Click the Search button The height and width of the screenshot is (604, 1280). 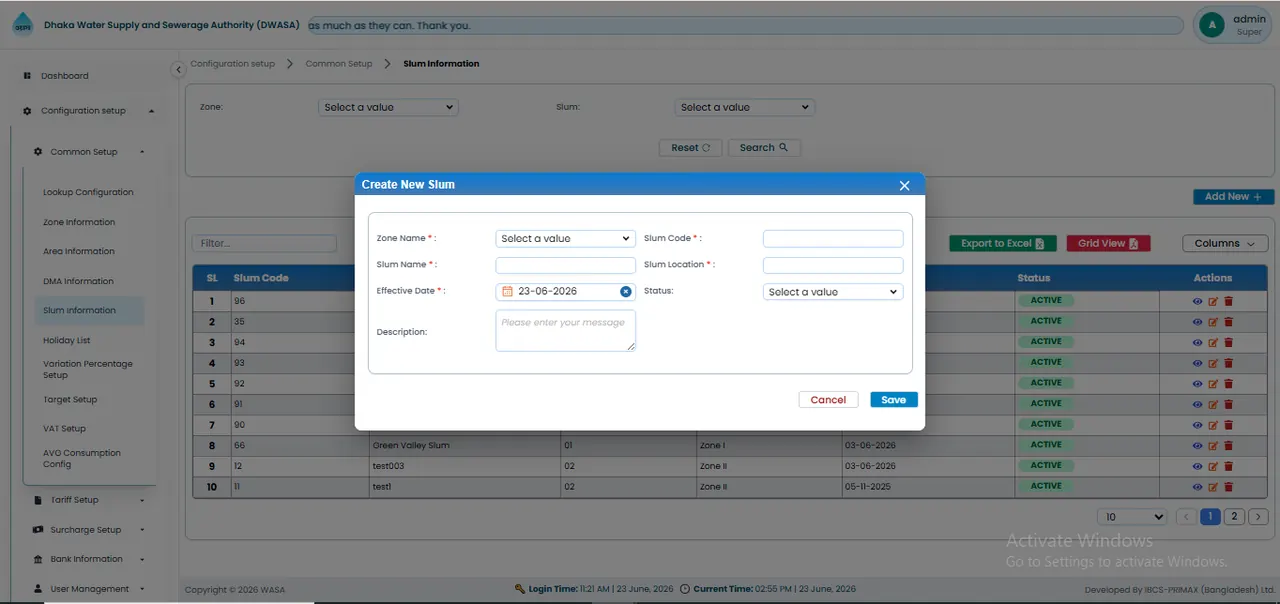coord(764,148)
